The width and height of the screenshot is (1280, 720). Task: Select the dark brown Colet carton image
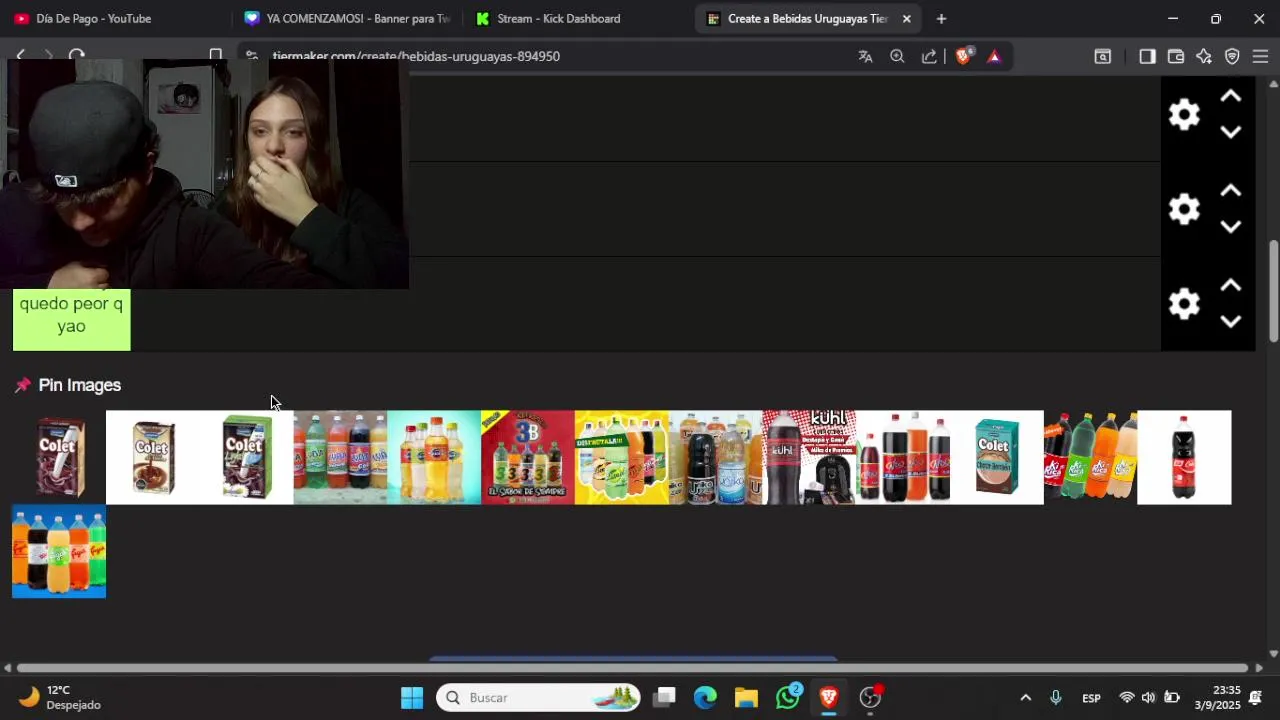(x=59, y=457)
